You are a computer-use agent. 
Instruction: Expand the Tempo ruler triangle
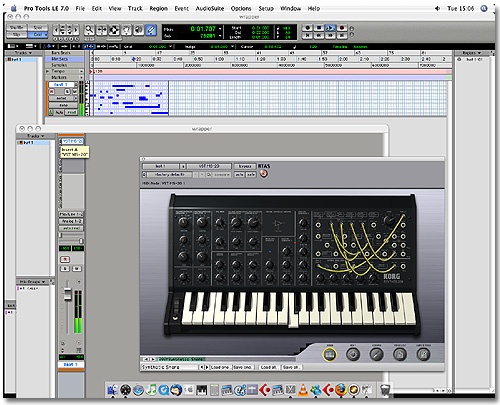point(47,71)
